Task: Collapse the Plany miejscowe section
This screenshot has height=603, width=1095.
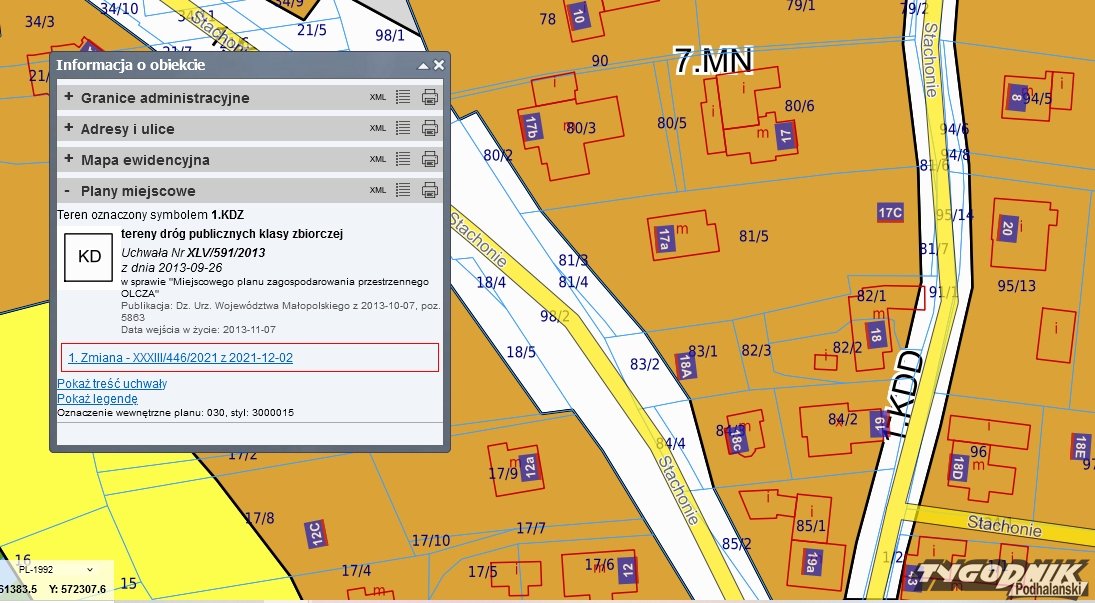Action: pos(68,191)
